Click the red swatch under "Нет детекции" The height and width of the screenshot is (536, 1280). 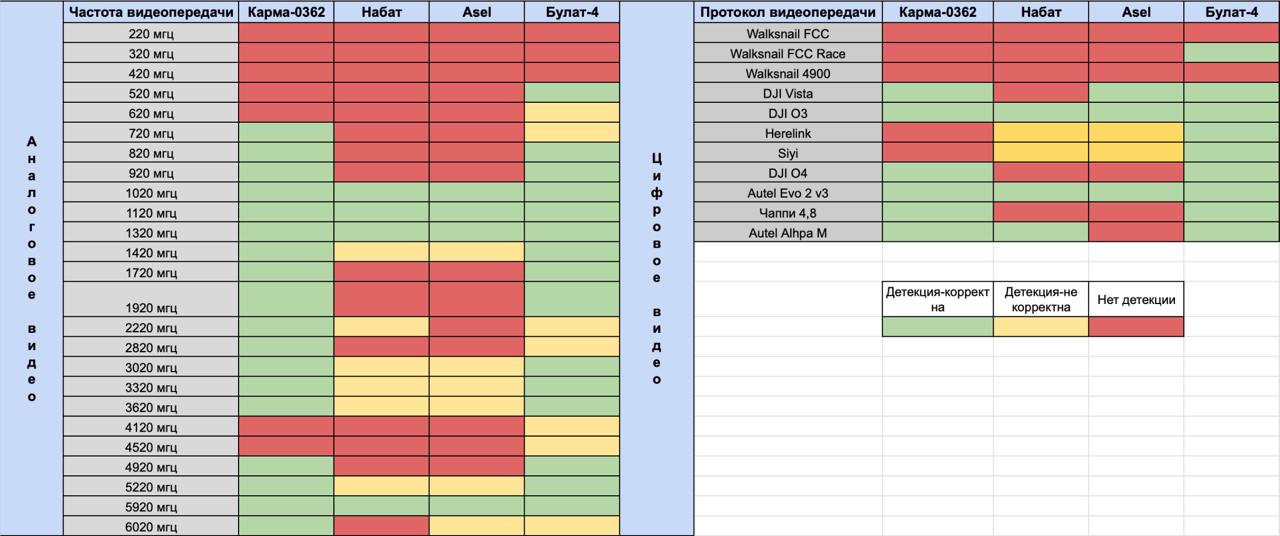[1135, 326]
